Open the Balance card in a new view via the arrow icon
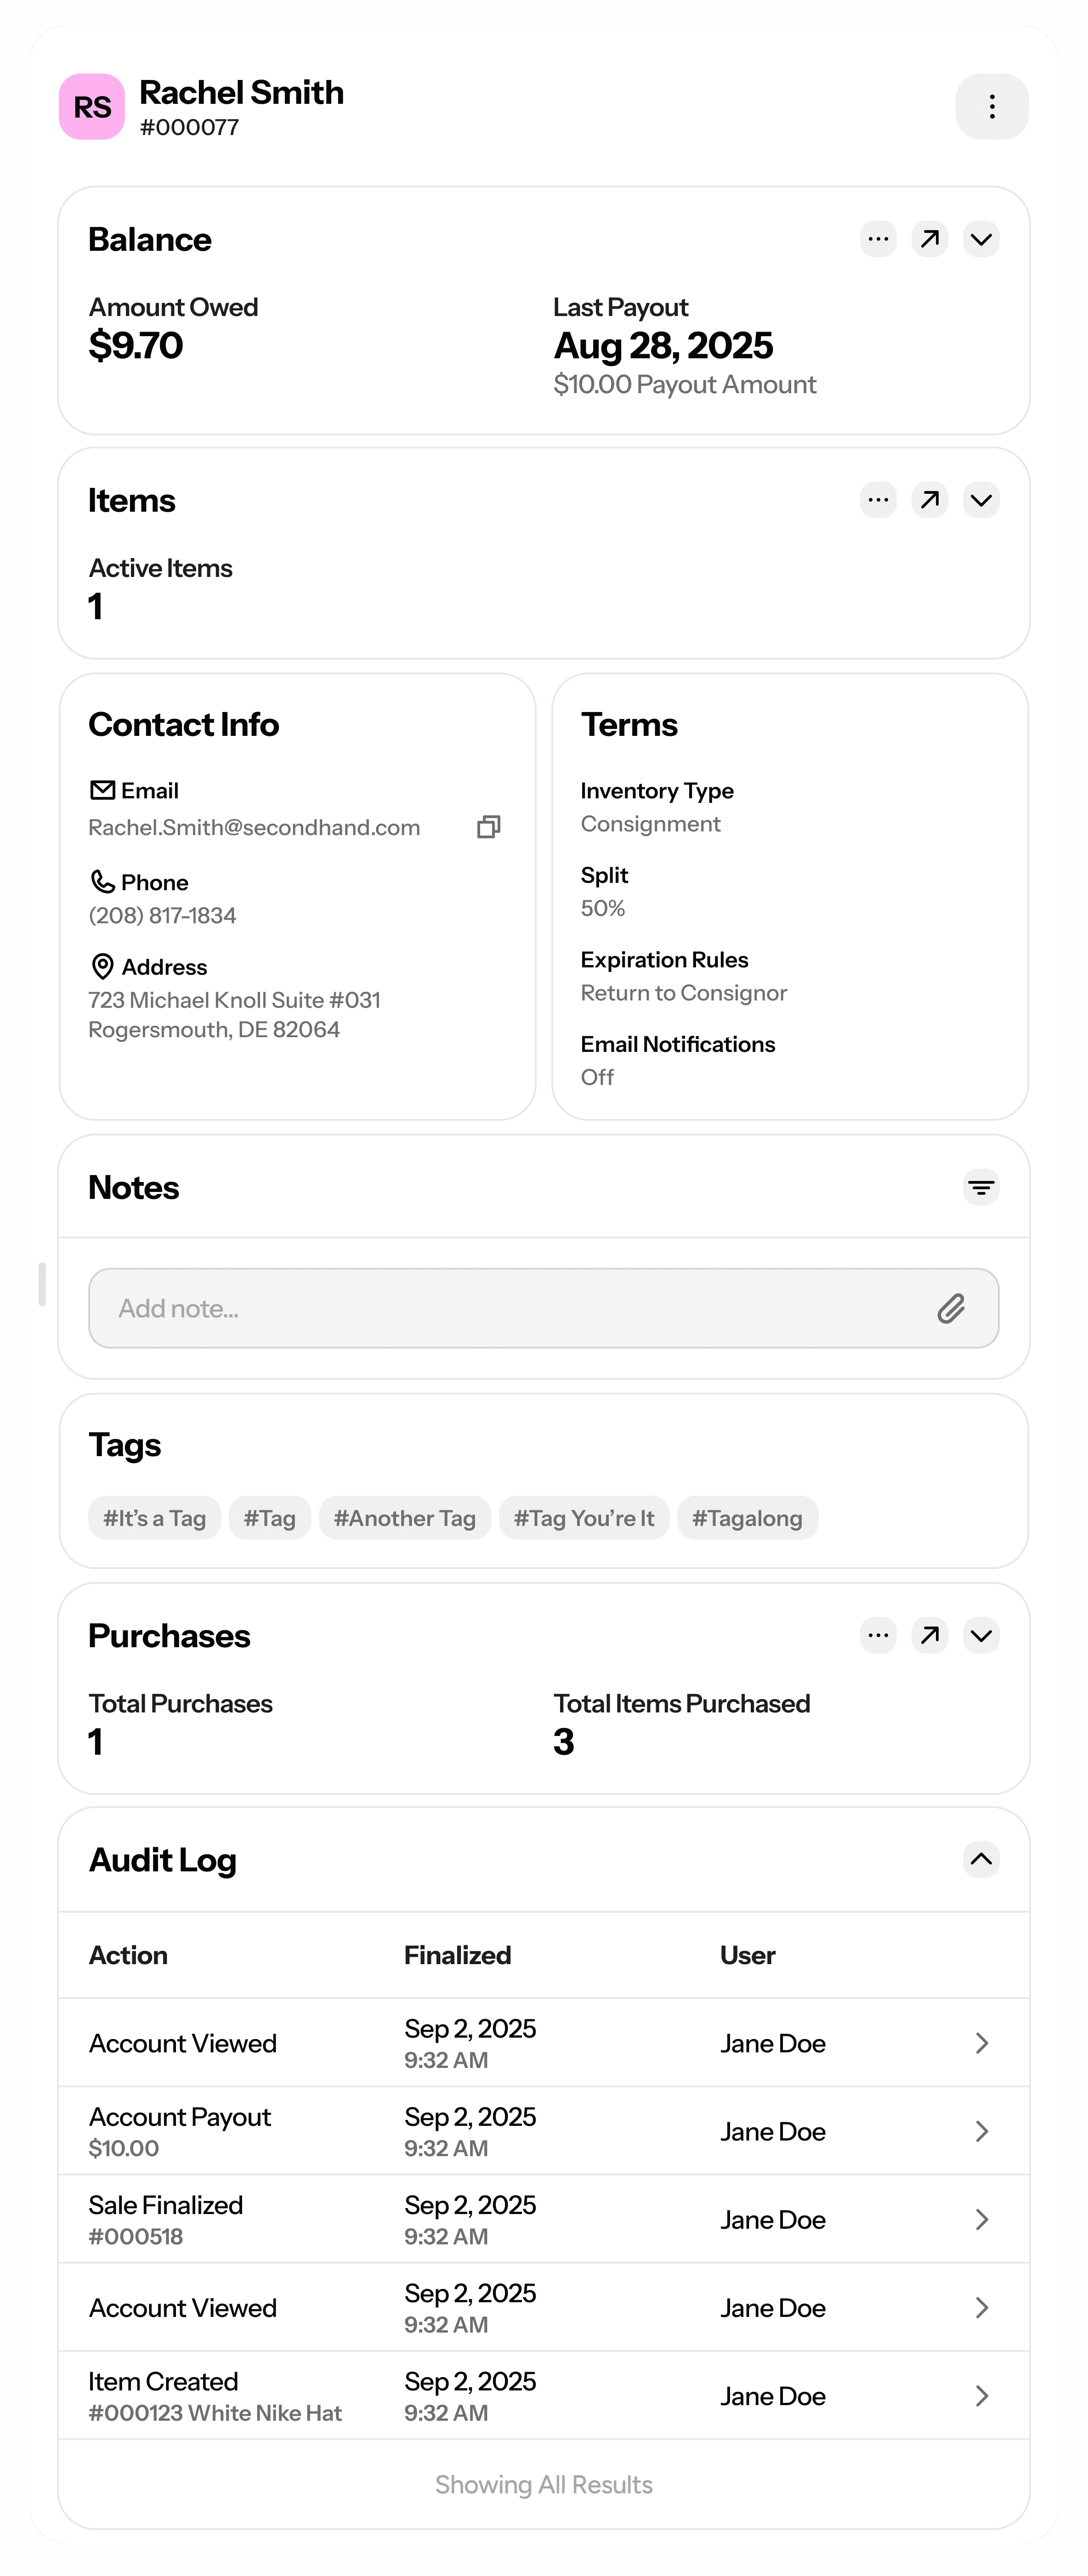Image resolution: width=1088 pixels, height=2576 pixels. click(x=930, y=239)
